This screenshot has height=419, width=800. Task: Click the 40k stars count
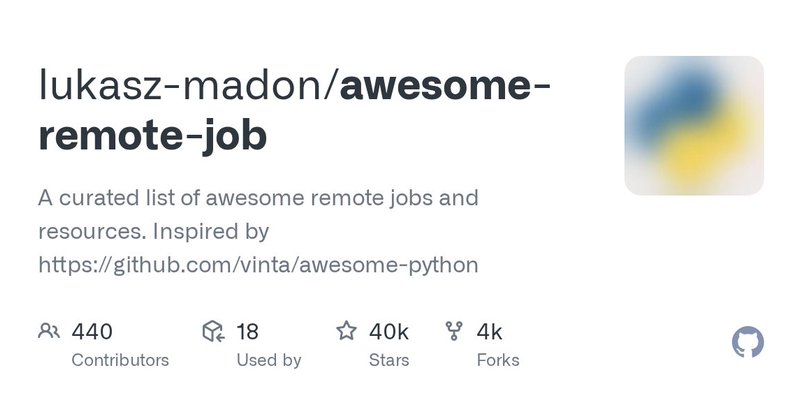[x=389, y=332]
